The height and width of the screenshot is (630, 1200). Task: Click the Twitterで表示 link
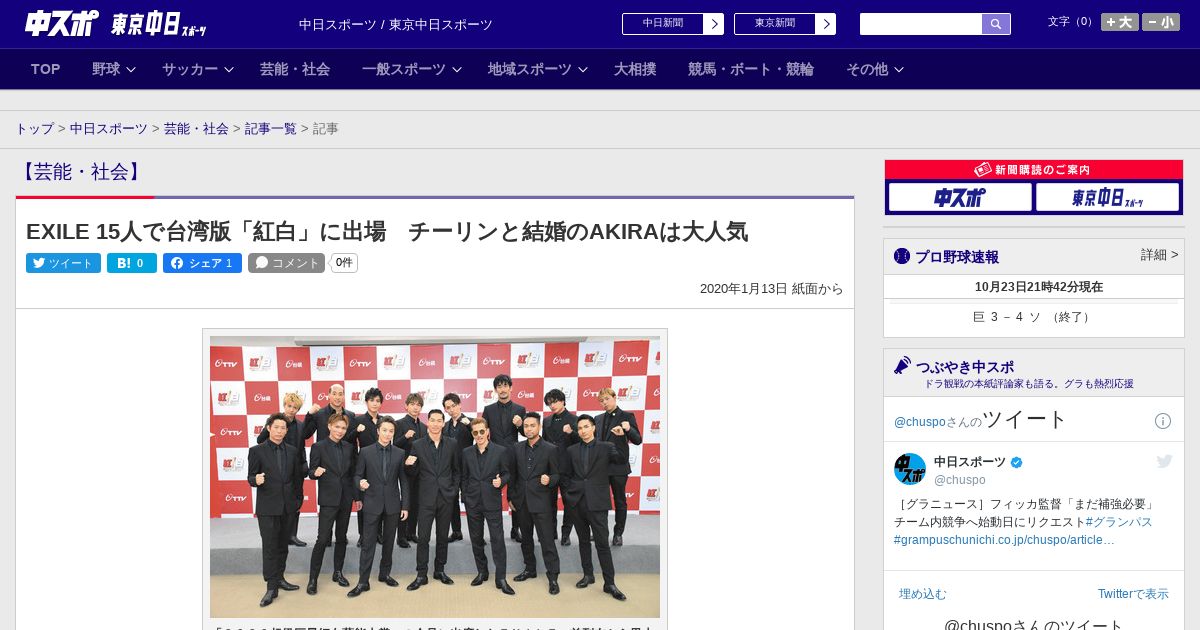(x=1133, y=594)
